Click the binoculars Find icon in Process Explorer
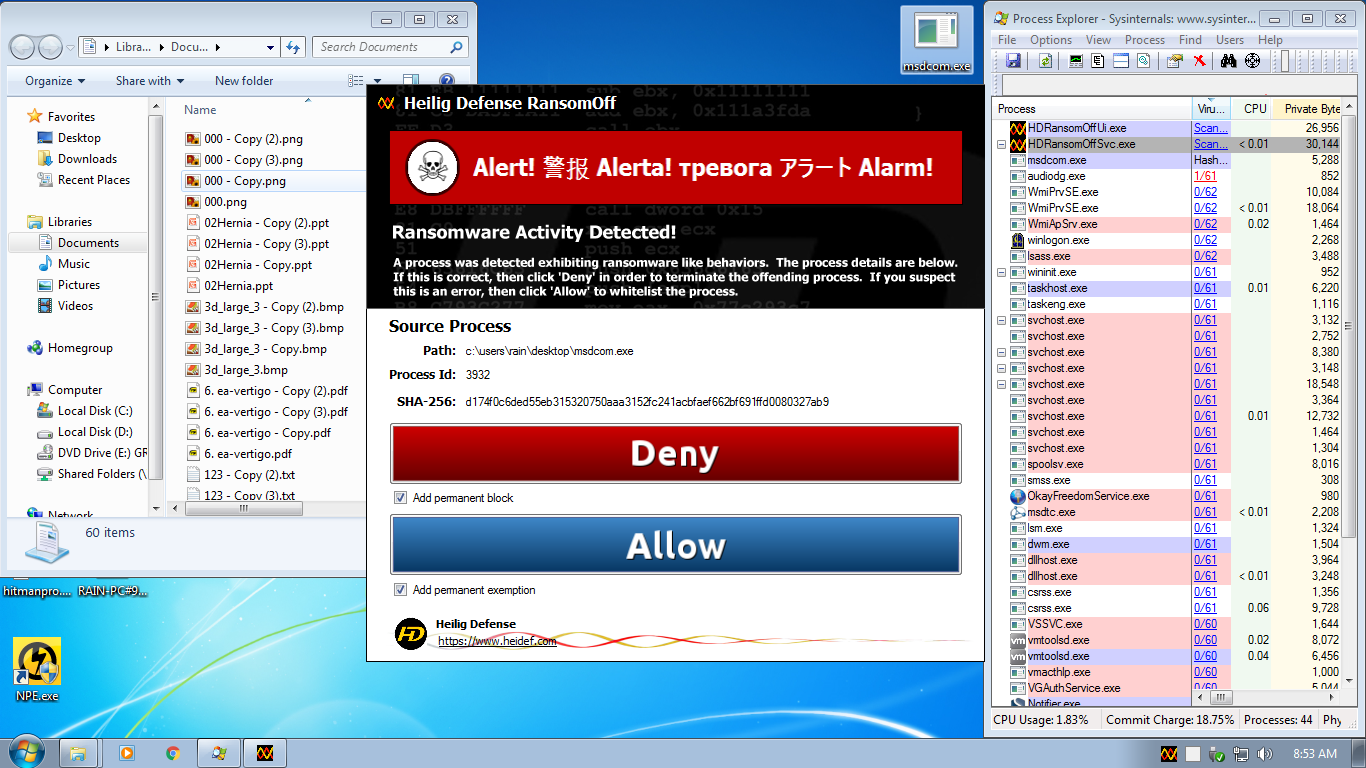 tap(1229, 61)
